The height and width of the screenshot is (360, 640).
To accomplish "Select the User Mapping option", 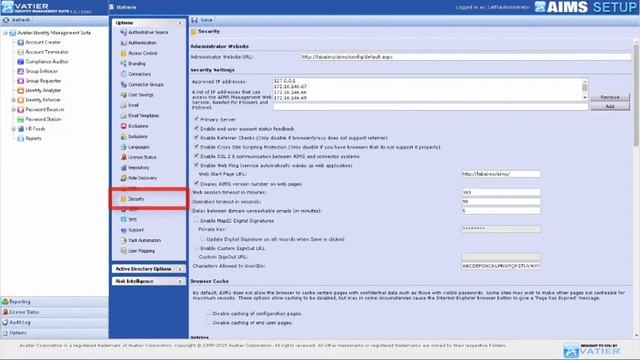I will pos(141,251).
